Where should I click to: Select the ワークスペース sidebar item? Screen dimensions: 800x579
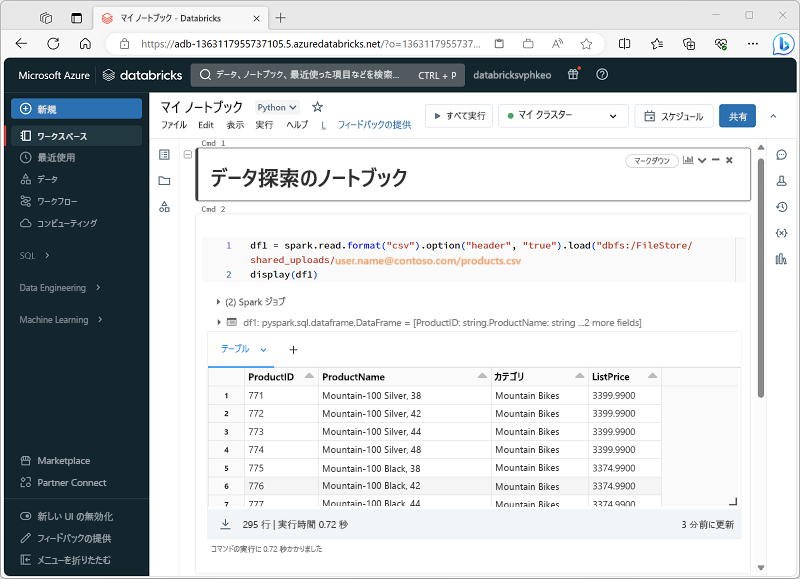[64, 135]
